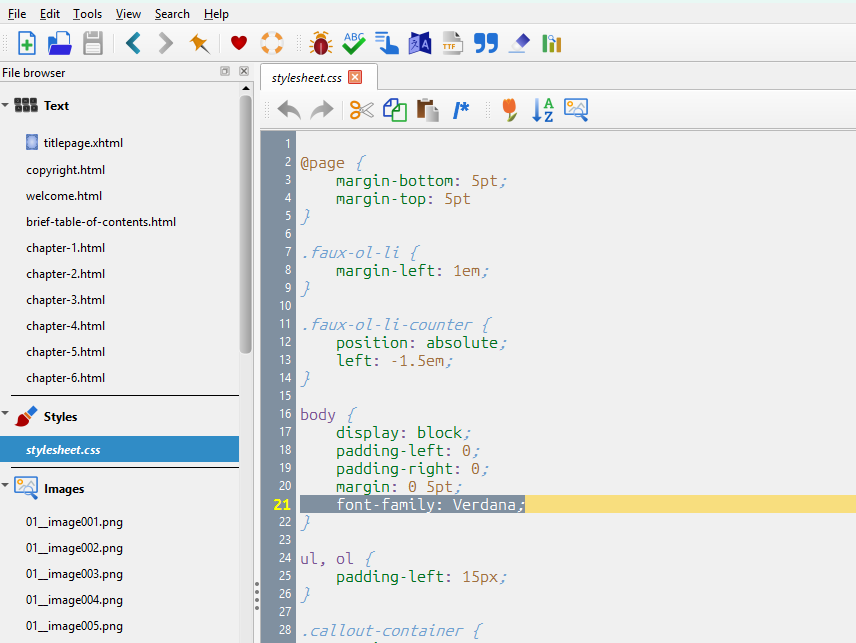Viewport: 856px width, 643px height.
Task: Run the check book bug icon
Action: pos(321,43)
